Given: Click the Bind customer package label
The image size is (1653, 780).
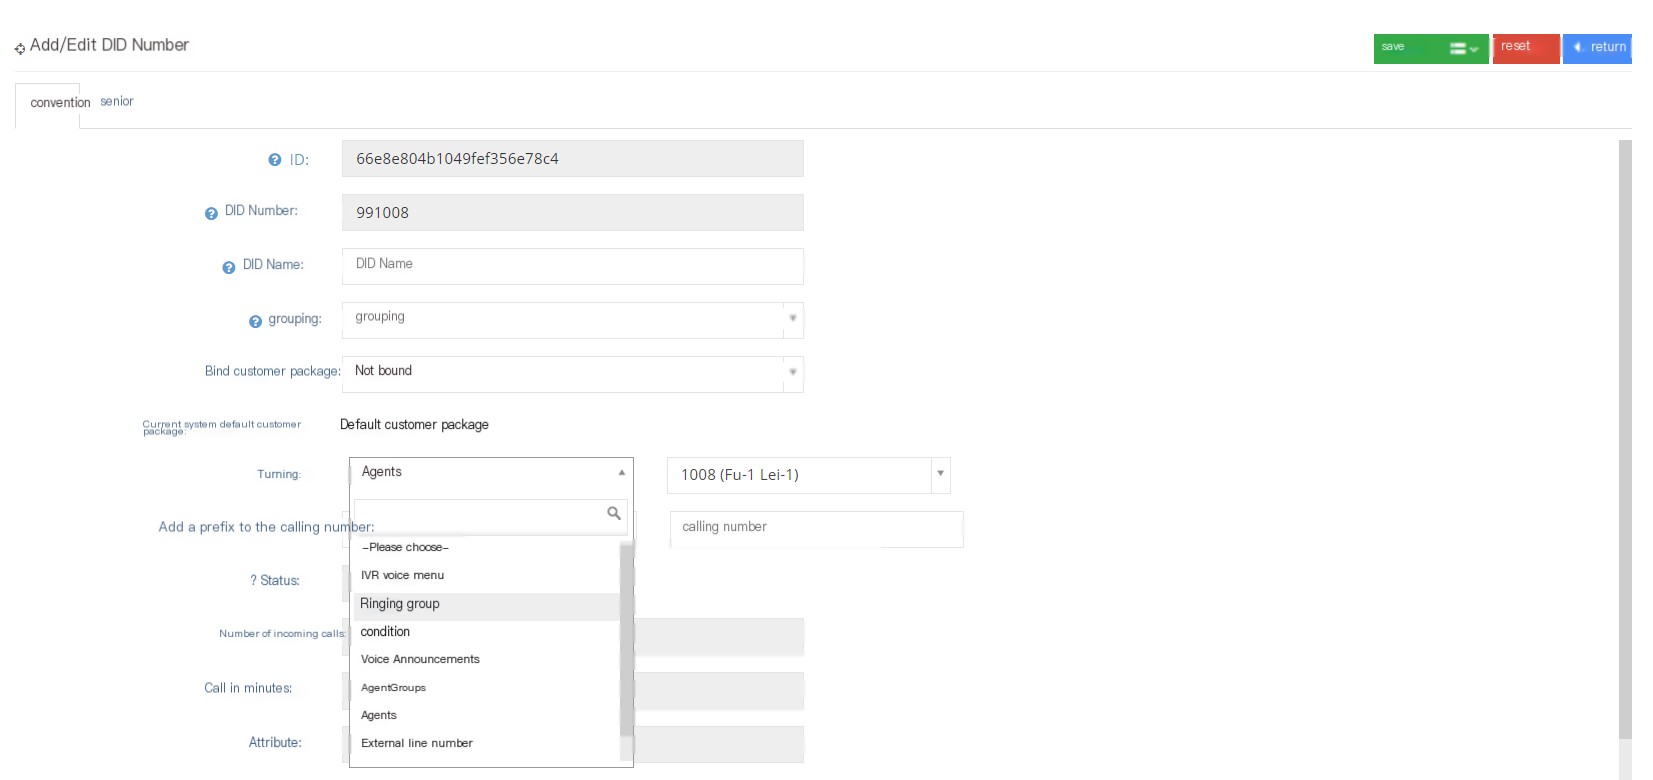Looking at the screenshot, I should coord(272,371).
